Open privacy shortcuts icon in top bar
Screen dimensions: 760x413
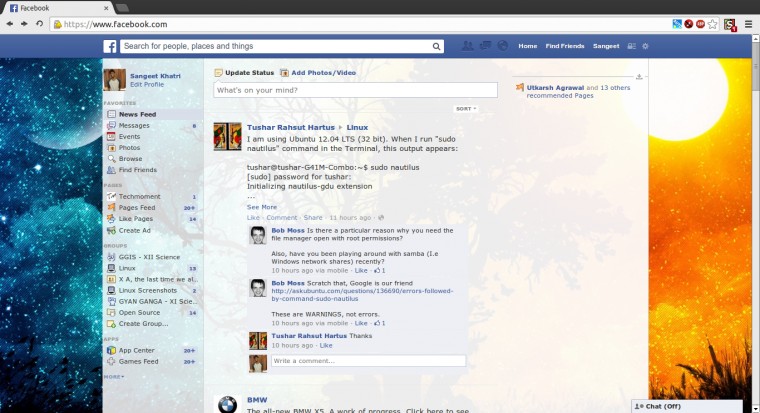(631, 47)
